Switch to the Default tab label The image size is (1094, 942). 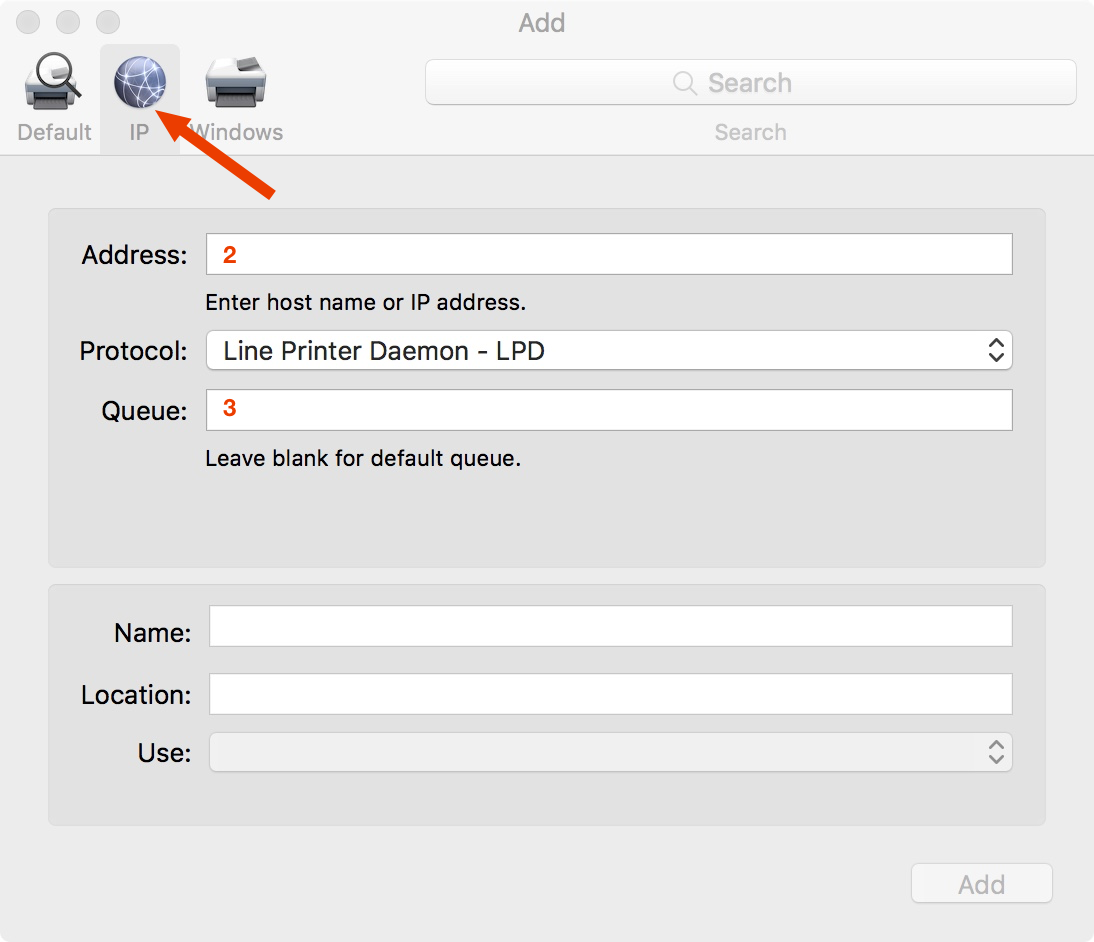[x=54, y=132]
